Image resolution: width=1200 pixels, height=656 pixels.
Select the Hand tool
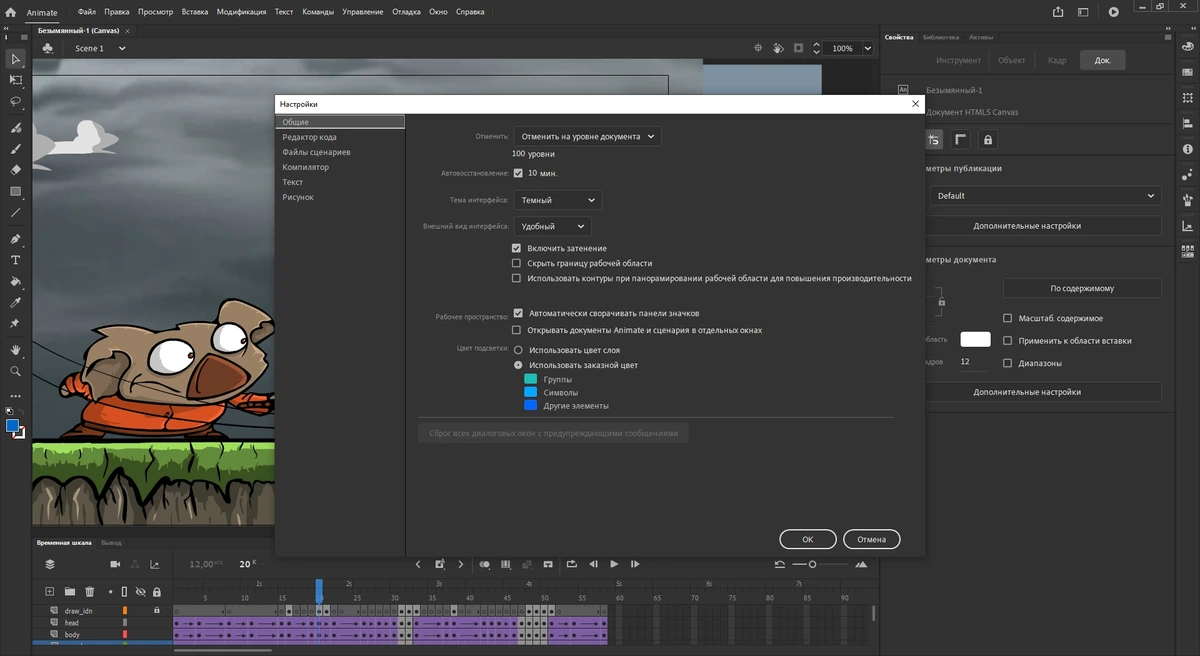coord(15,350)
